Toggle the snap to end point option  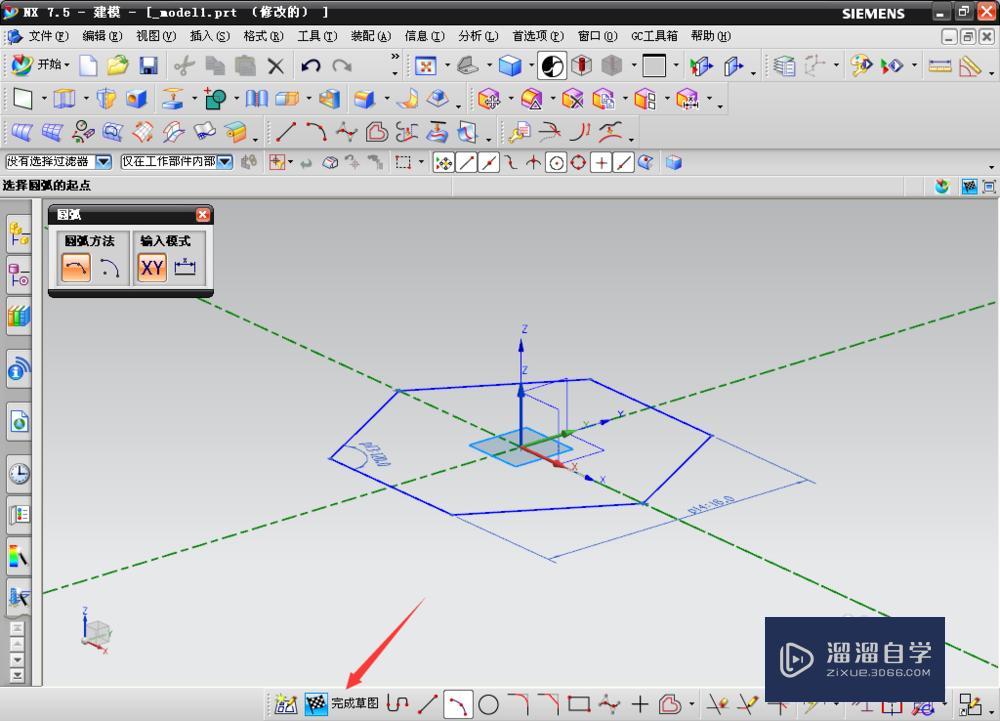point(467,163)
